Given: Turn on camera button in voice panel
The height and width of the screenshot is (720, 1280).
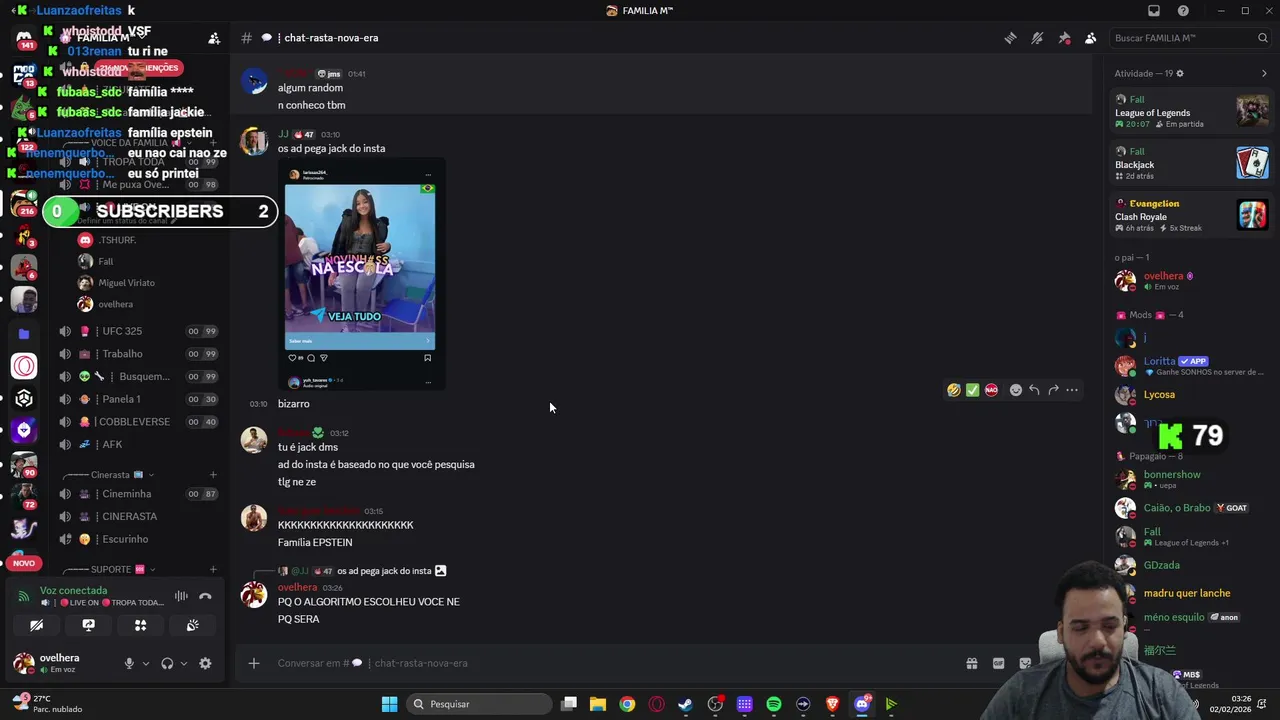Looking at the screenshot, I should point(36,625).
